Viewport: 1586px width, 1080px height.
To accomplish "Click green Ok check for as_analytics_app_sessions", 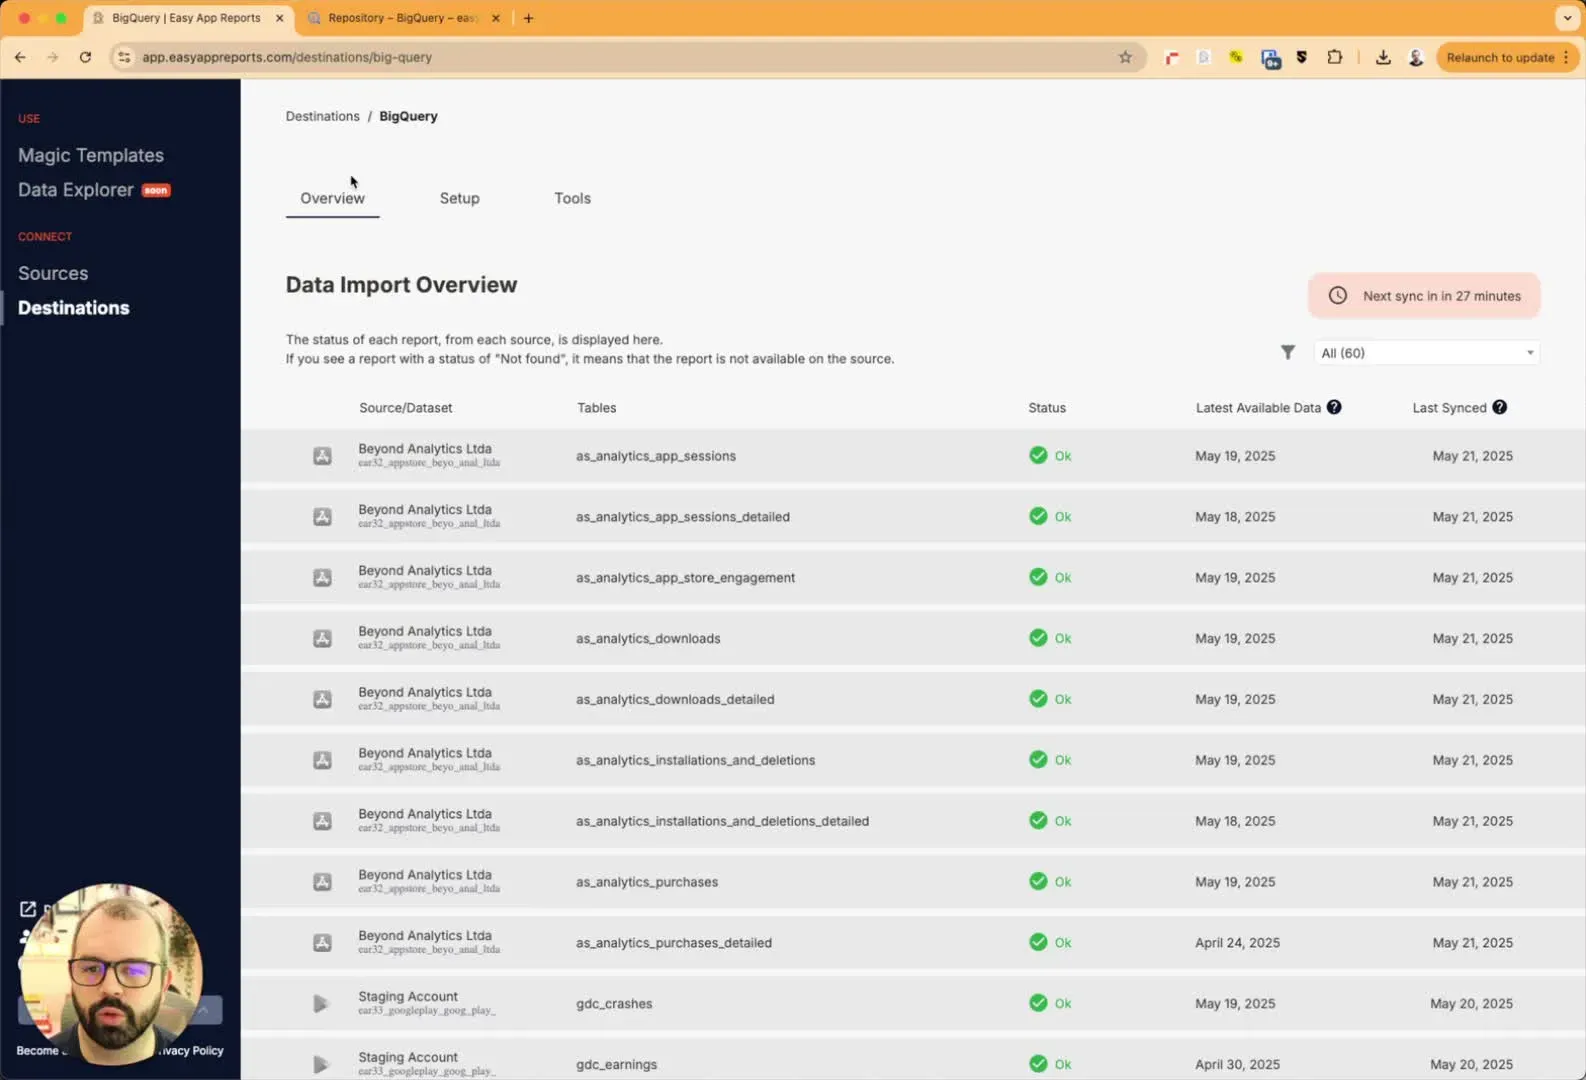I will point(1038,455).
